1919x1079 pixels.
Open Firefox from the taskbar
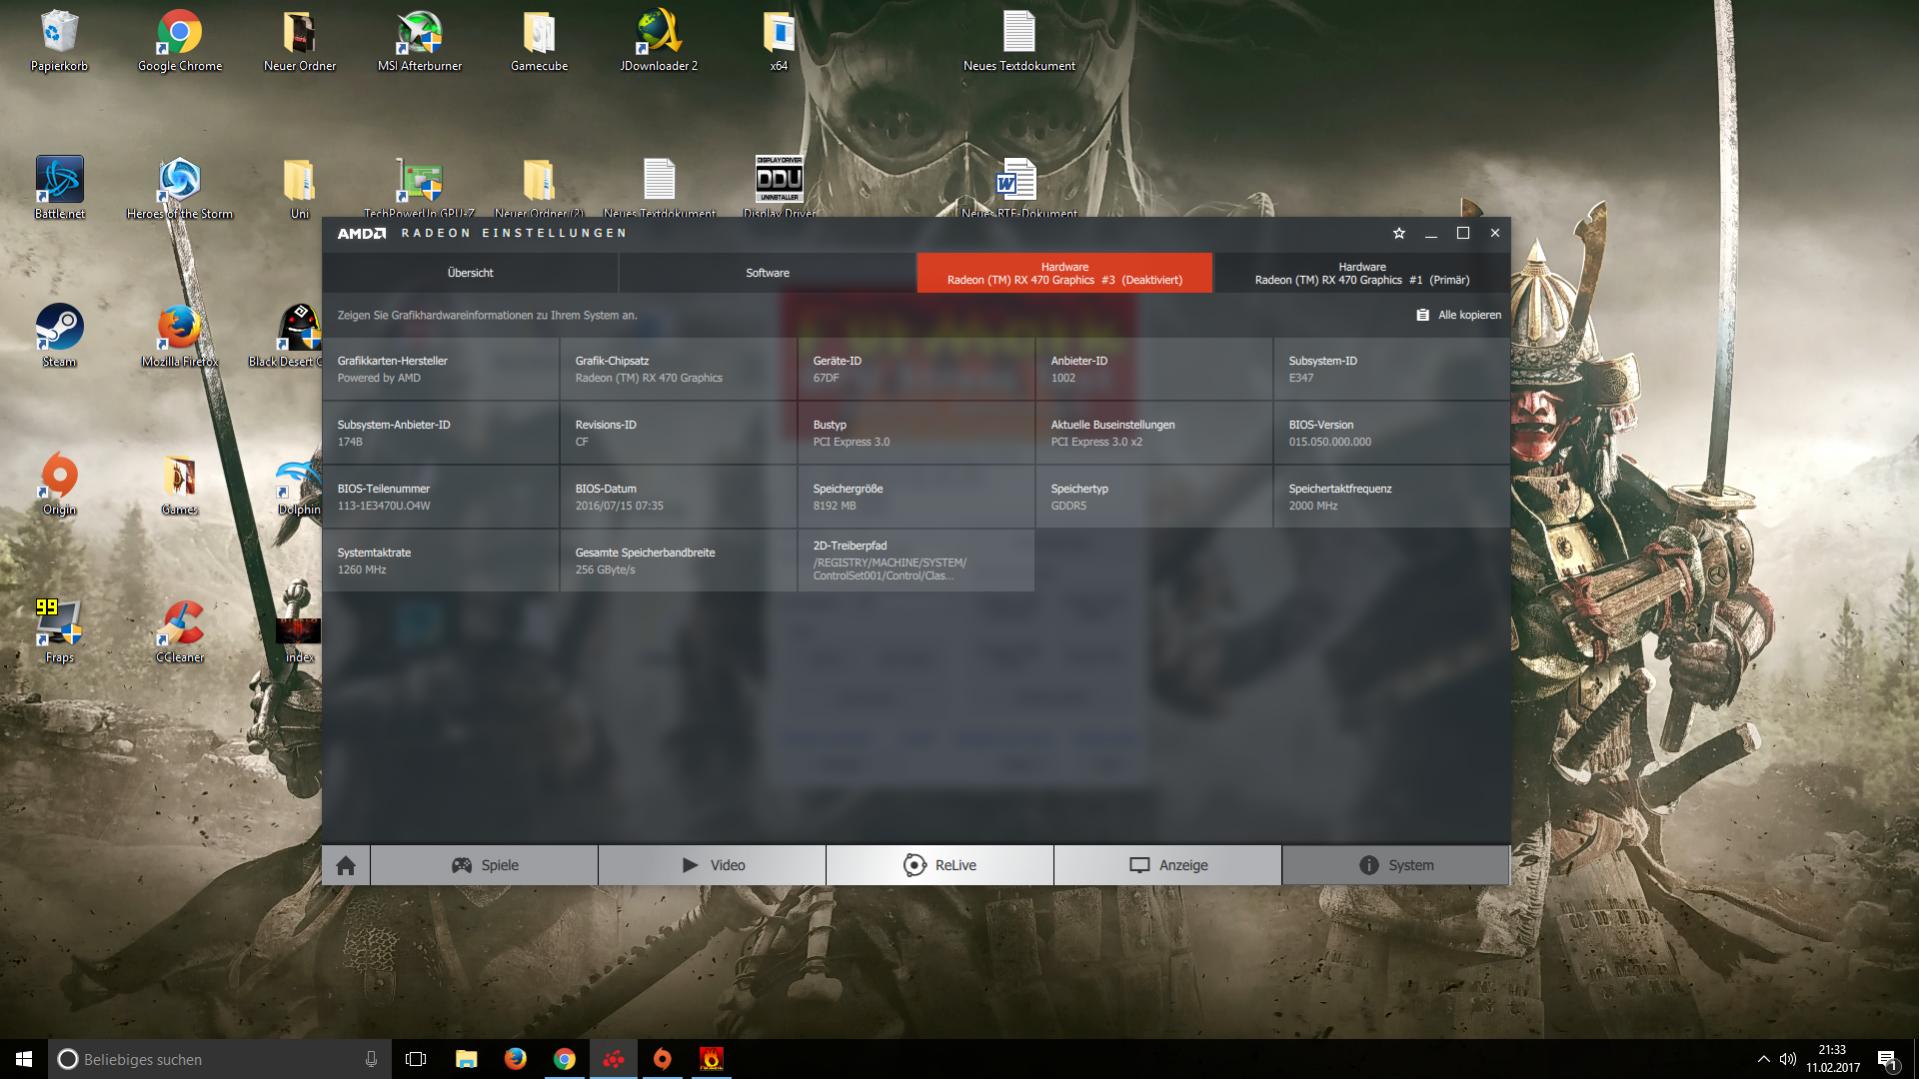(x=515, y=1059)
